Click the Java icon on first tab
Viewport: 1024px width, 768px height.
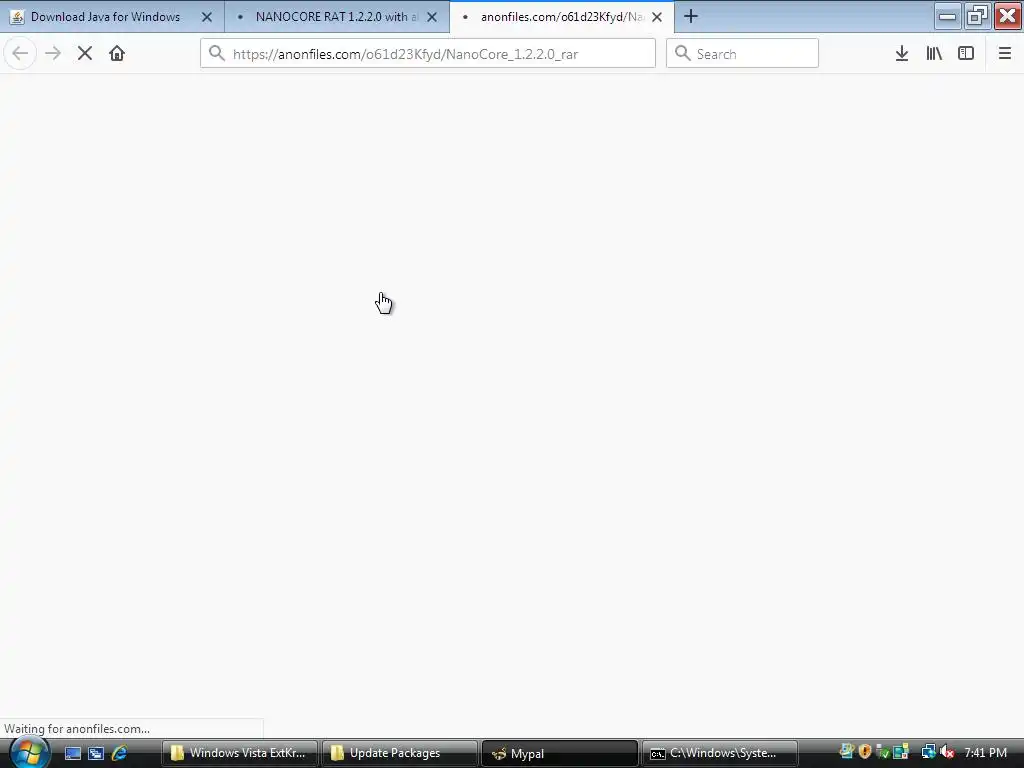pyautogui.click(x=17, y=17)
